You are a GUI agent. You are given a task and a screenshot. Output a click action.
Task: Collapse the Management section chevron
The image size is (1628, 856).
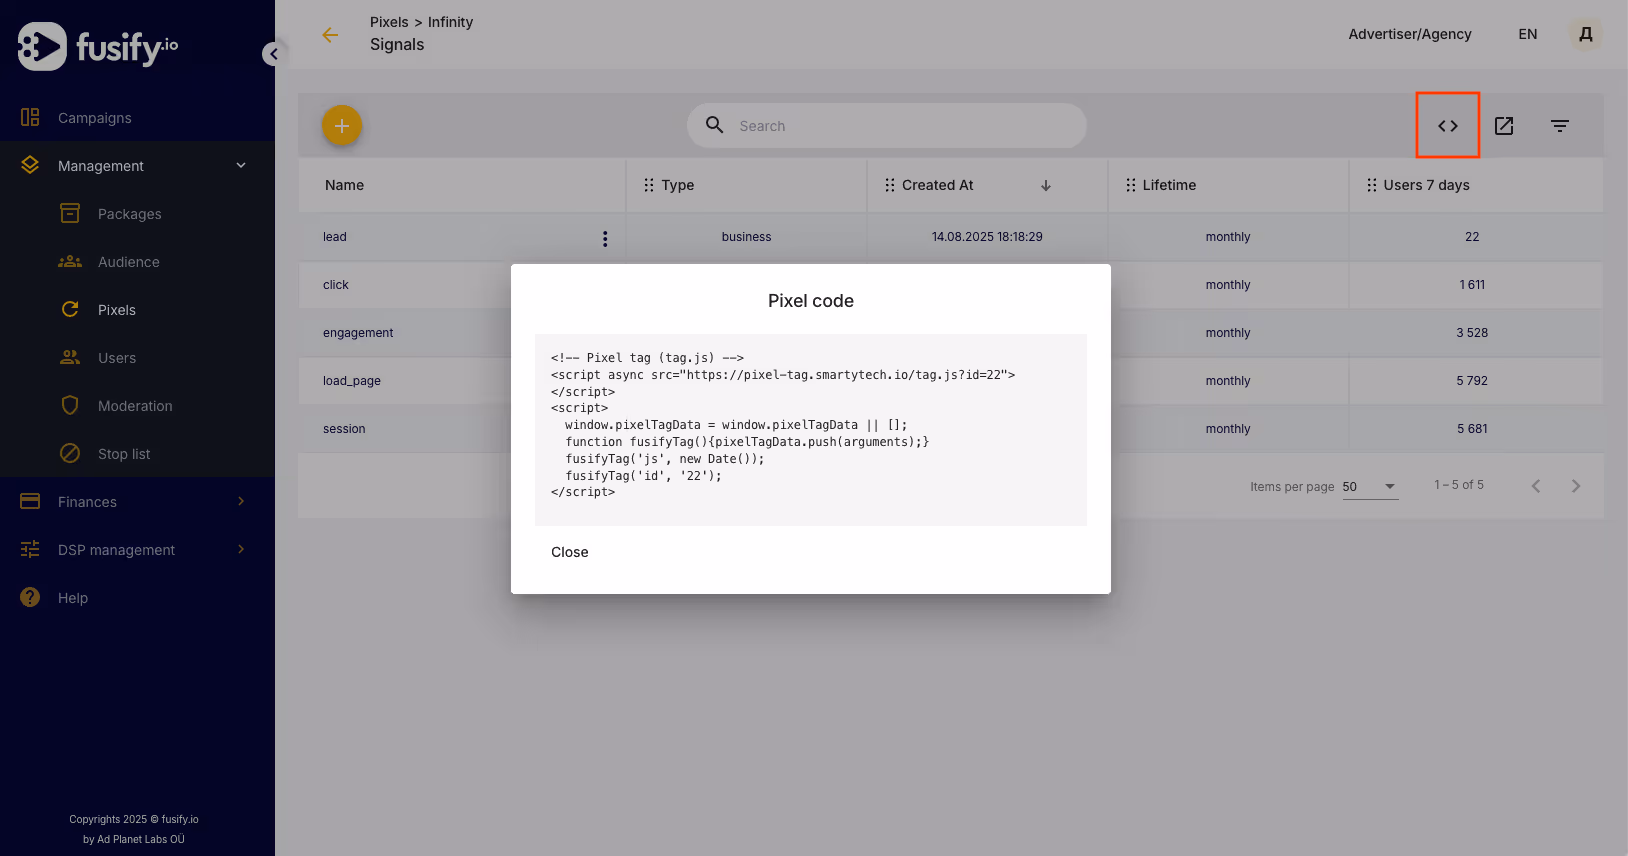click(241, 165)
